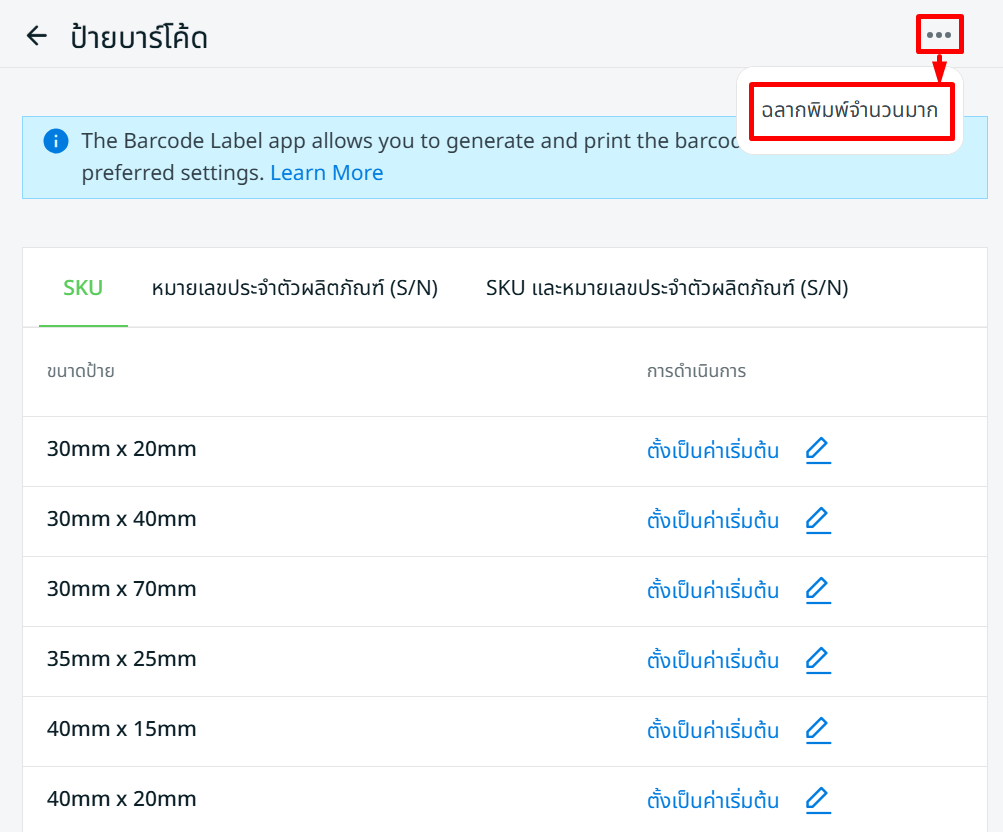Set 40mm x 20mm as default
This screenshot has width=1003, height=832.
(x=713, y=800)
